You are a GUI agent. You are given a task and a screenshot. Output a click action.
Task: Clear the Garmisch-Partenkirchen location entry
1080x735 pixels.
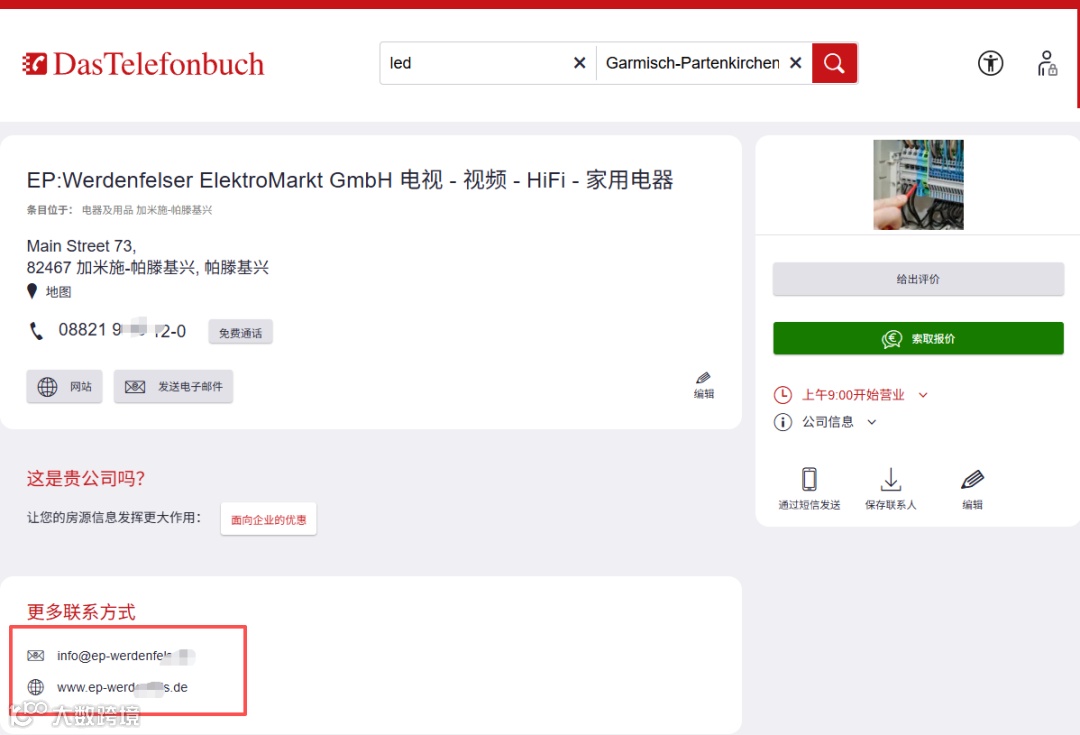[796, 63]
